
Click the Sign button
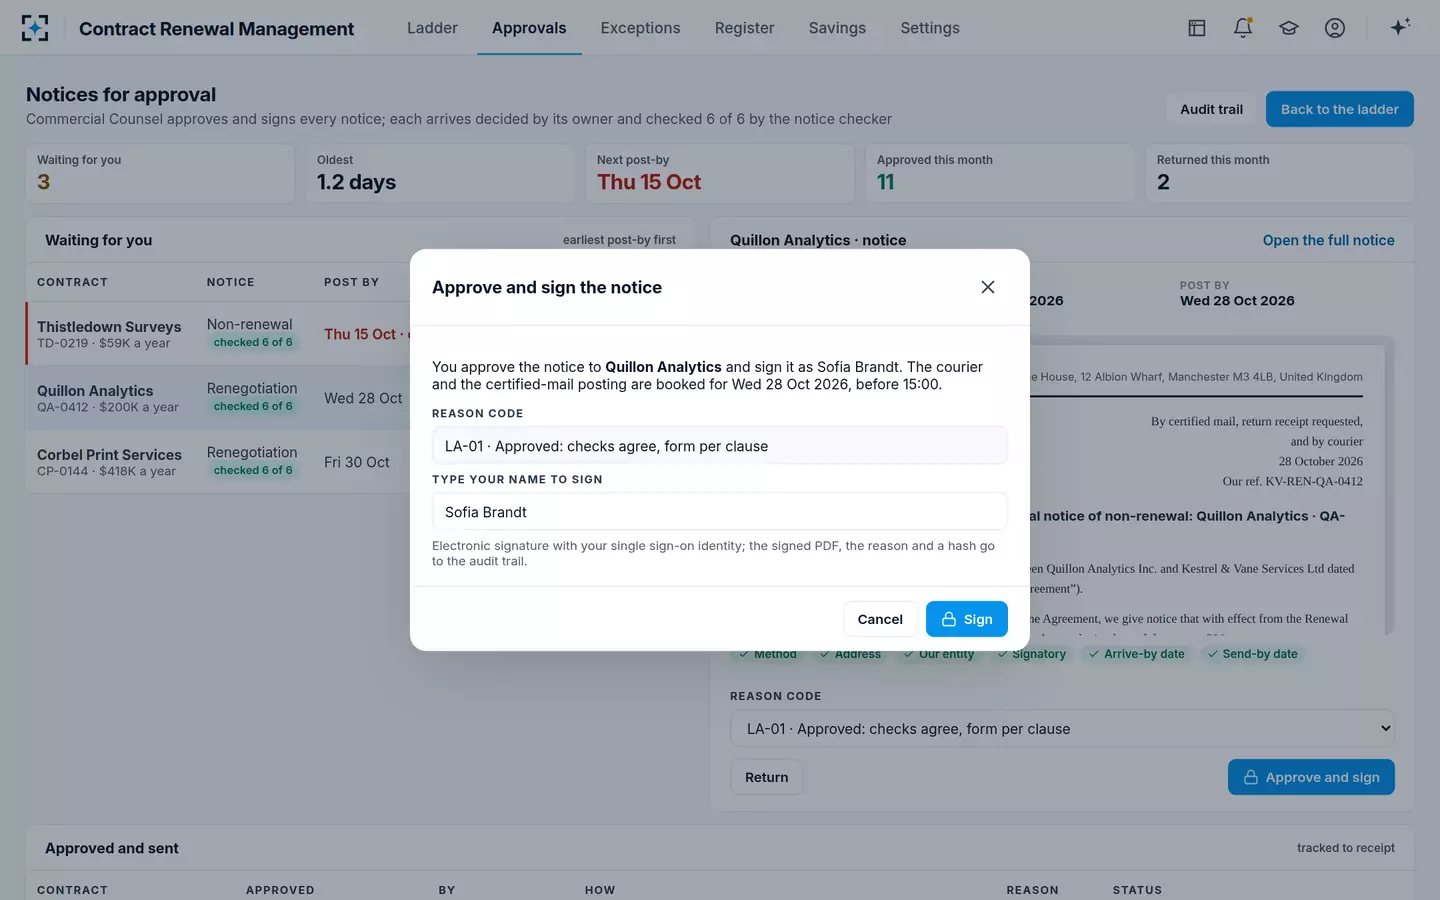pyautogui.click(x=966, y=619)
